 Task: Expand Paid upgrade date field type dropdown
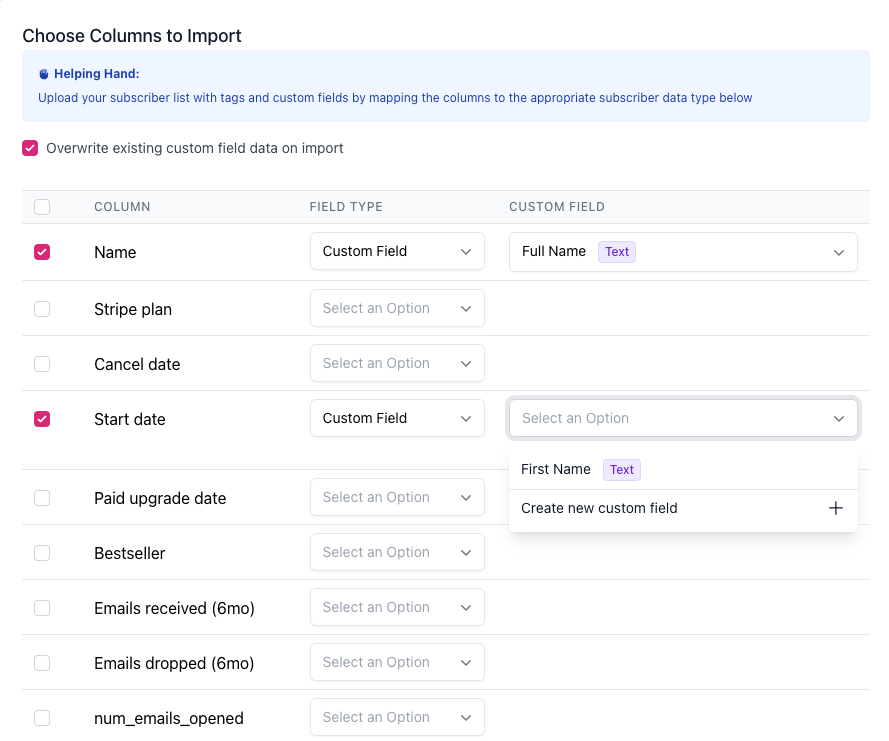click(x=397, y=497)
